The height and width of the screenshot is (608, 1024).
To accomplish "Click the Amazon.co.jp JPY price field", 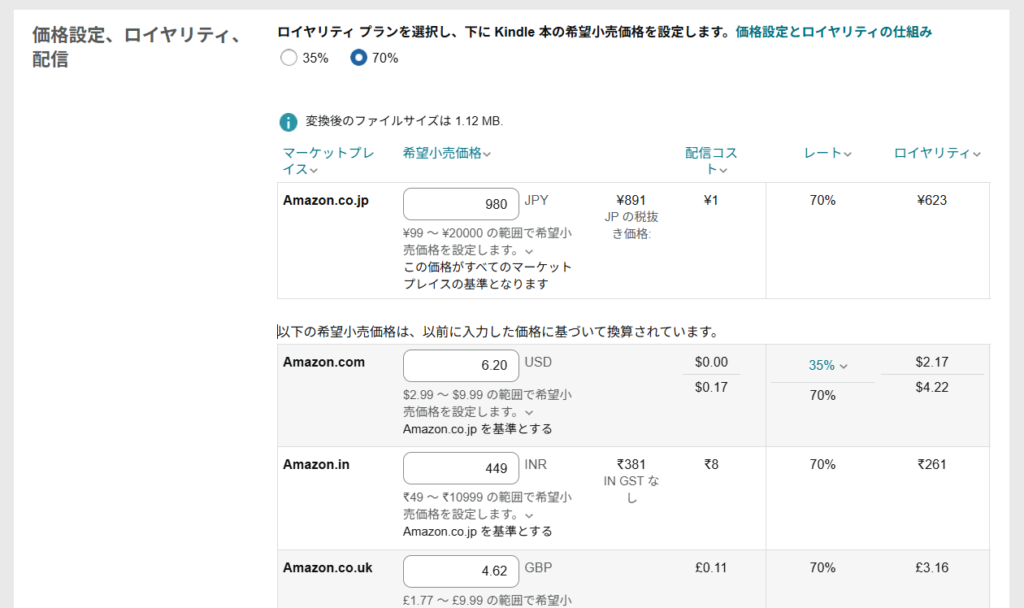I will pyautogui.click(x=461, y=204).
